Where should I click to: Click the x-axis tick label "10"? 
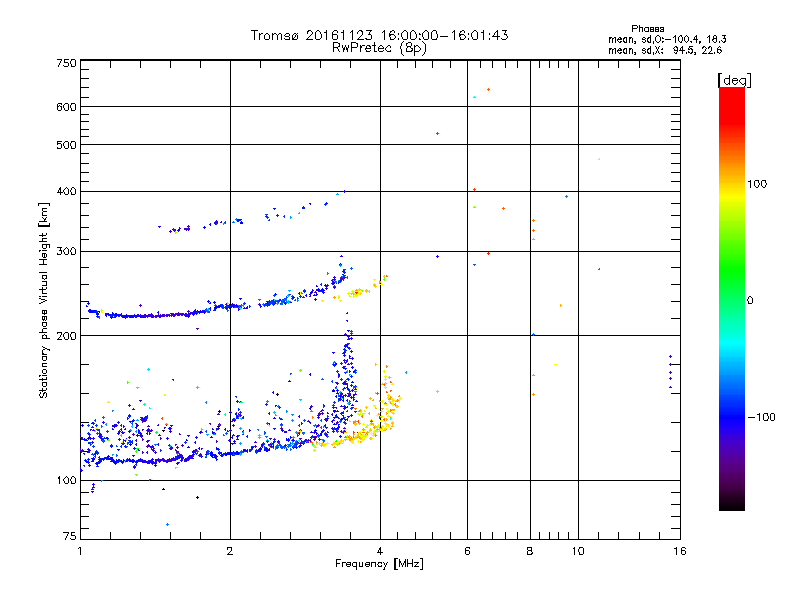(578, 551)
